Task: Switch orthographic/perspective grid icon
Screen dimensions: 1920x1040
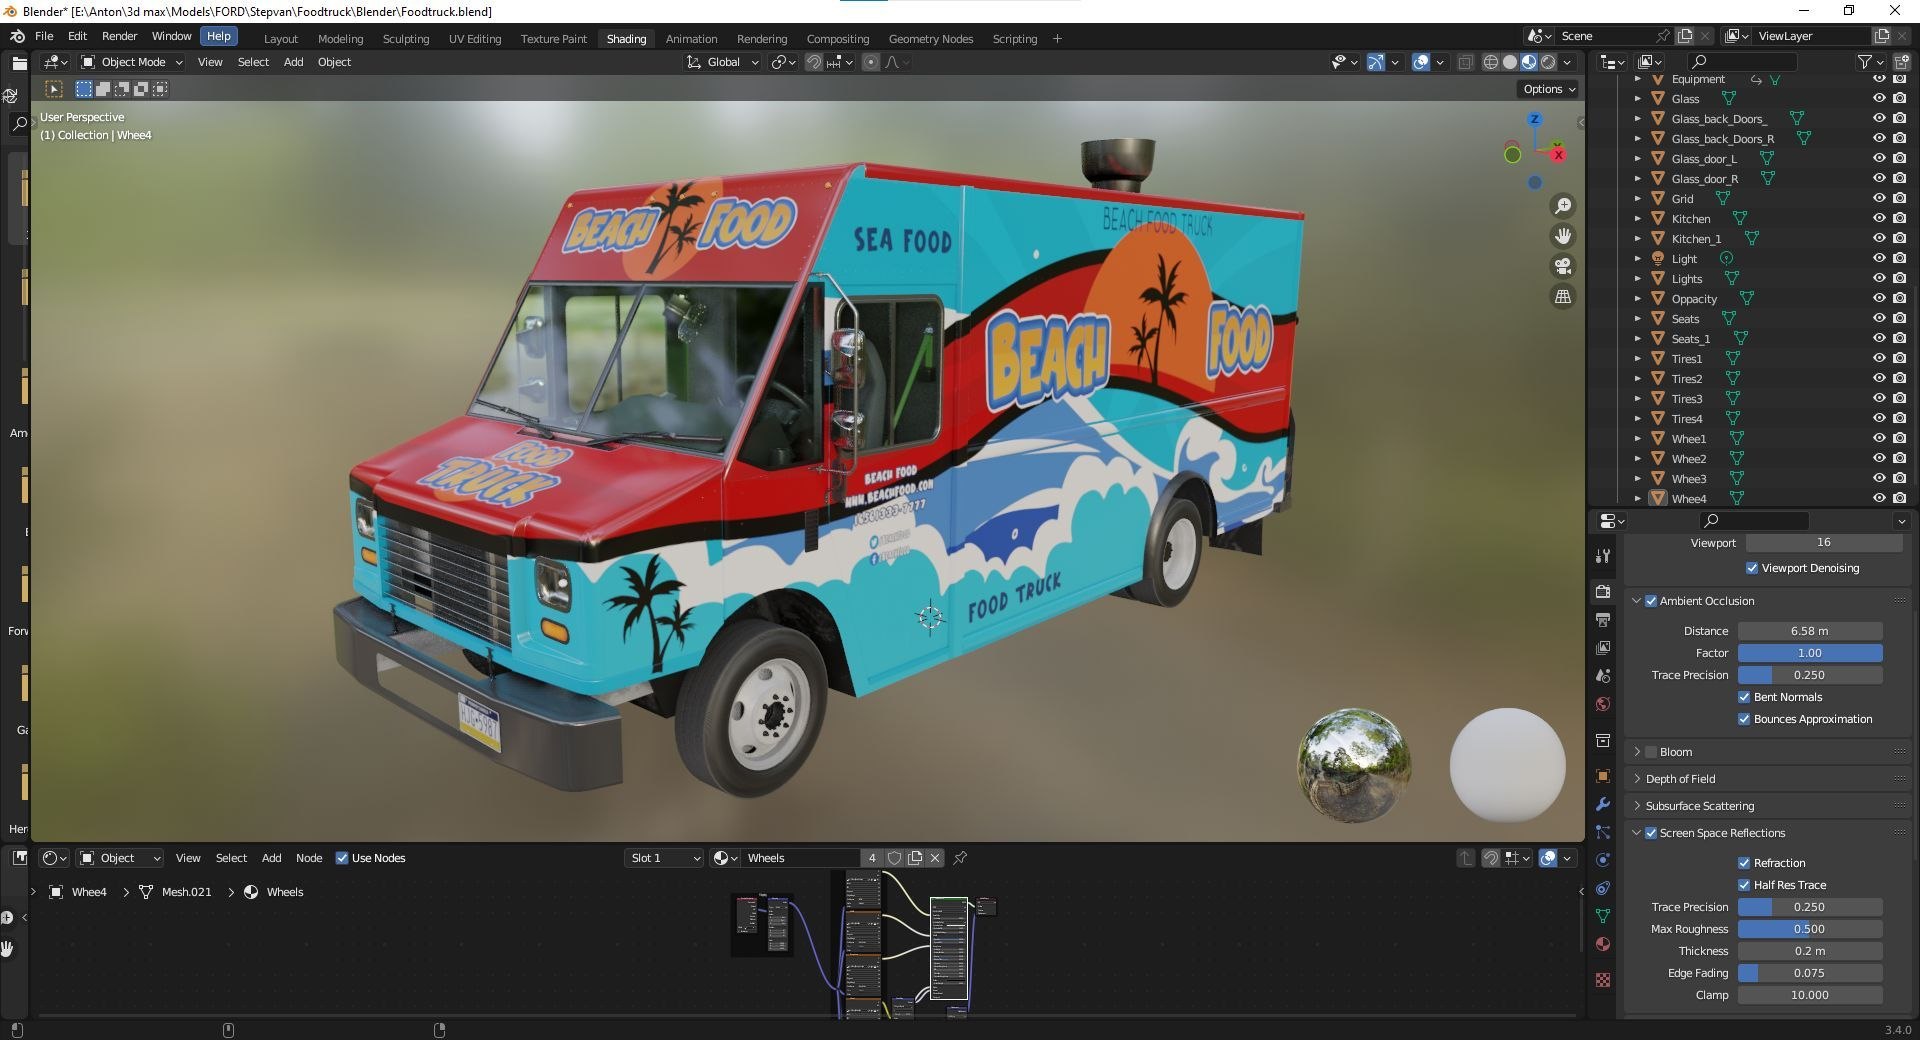Action: (1562, 297)
